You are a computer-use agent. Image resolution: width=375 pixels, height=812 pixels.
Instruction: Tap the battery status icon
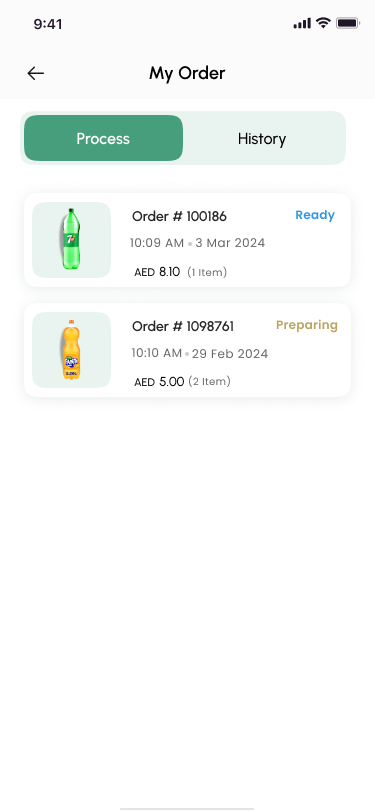coord(348,23)
